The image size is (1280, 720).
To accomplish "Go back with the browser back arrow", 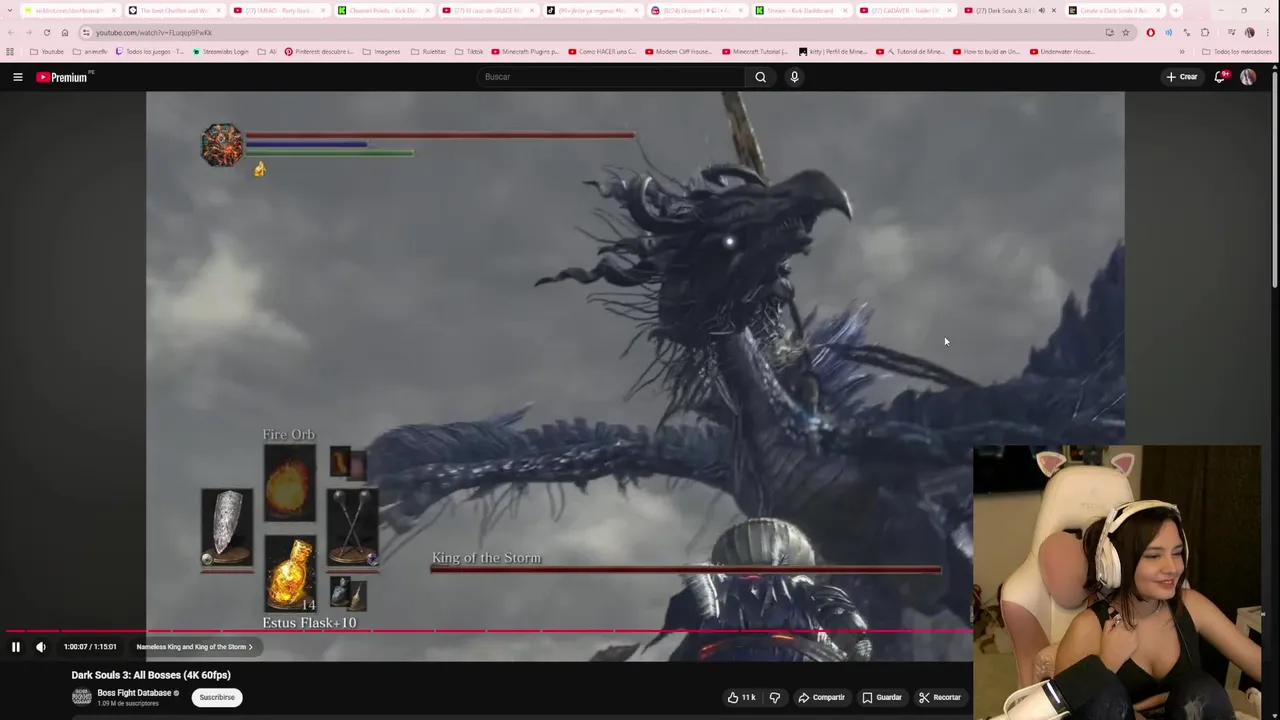I will tap(10, 32).
